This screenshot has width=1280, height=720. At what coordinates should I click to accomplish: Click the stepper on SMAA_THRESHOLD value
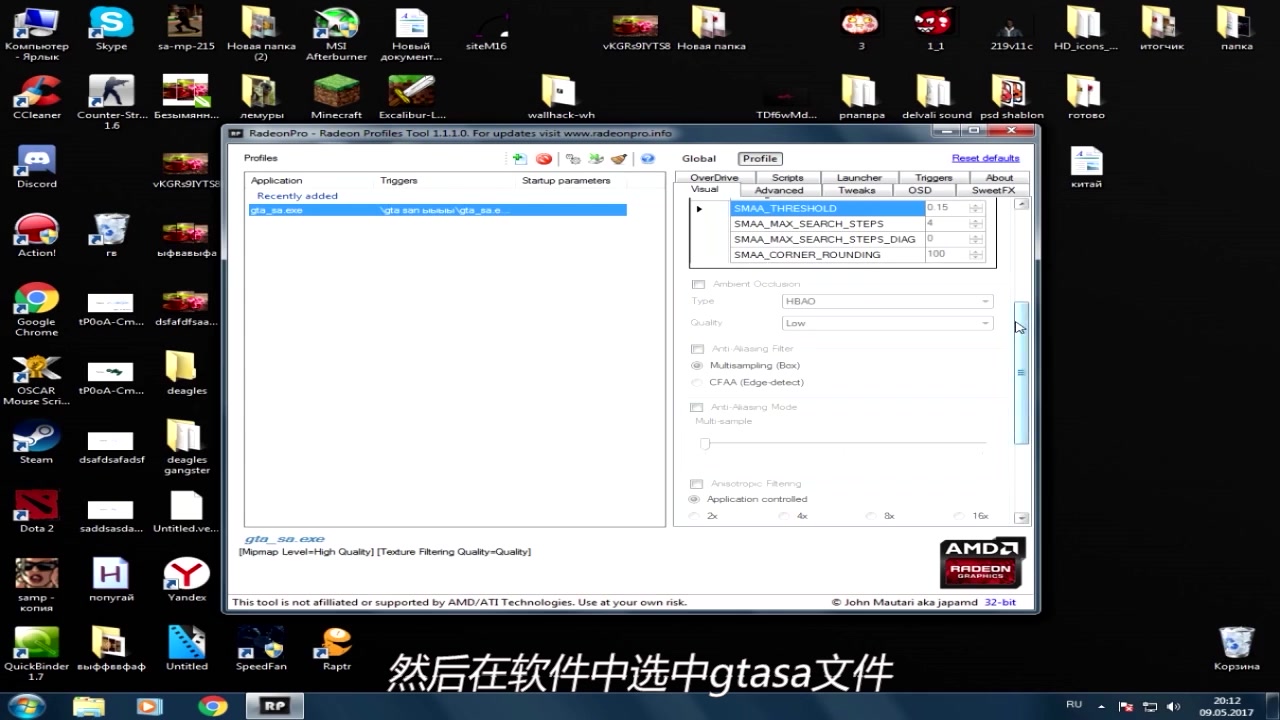coord(976,208)
